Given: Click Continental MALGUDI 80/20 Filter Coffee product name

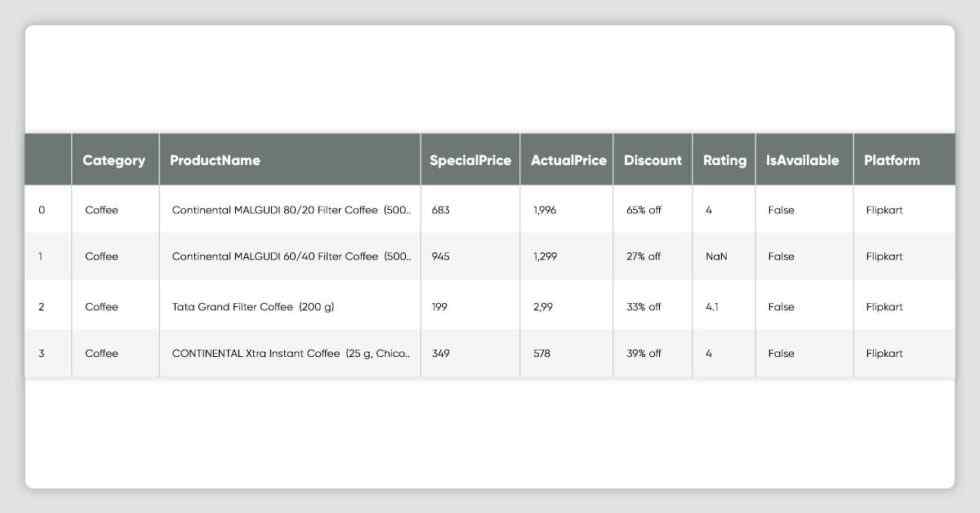Looking at the screenshot, I should tap(291, 210).
